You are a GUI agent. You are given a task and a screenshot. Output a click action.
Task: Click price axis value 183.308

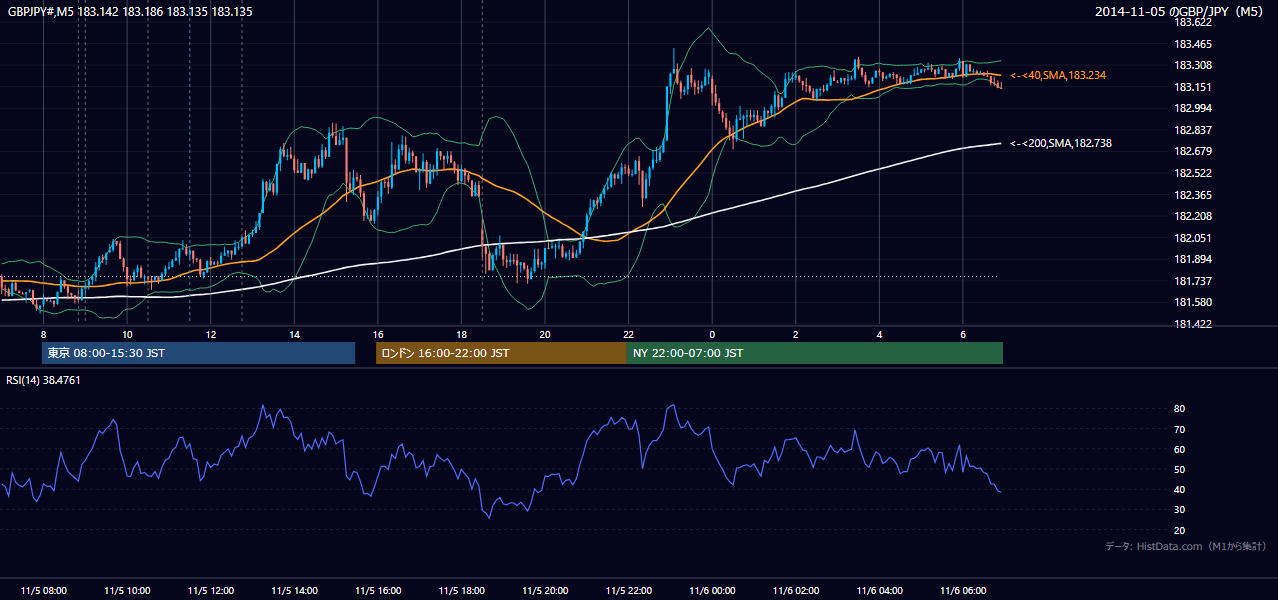[x=1192, y=65]
